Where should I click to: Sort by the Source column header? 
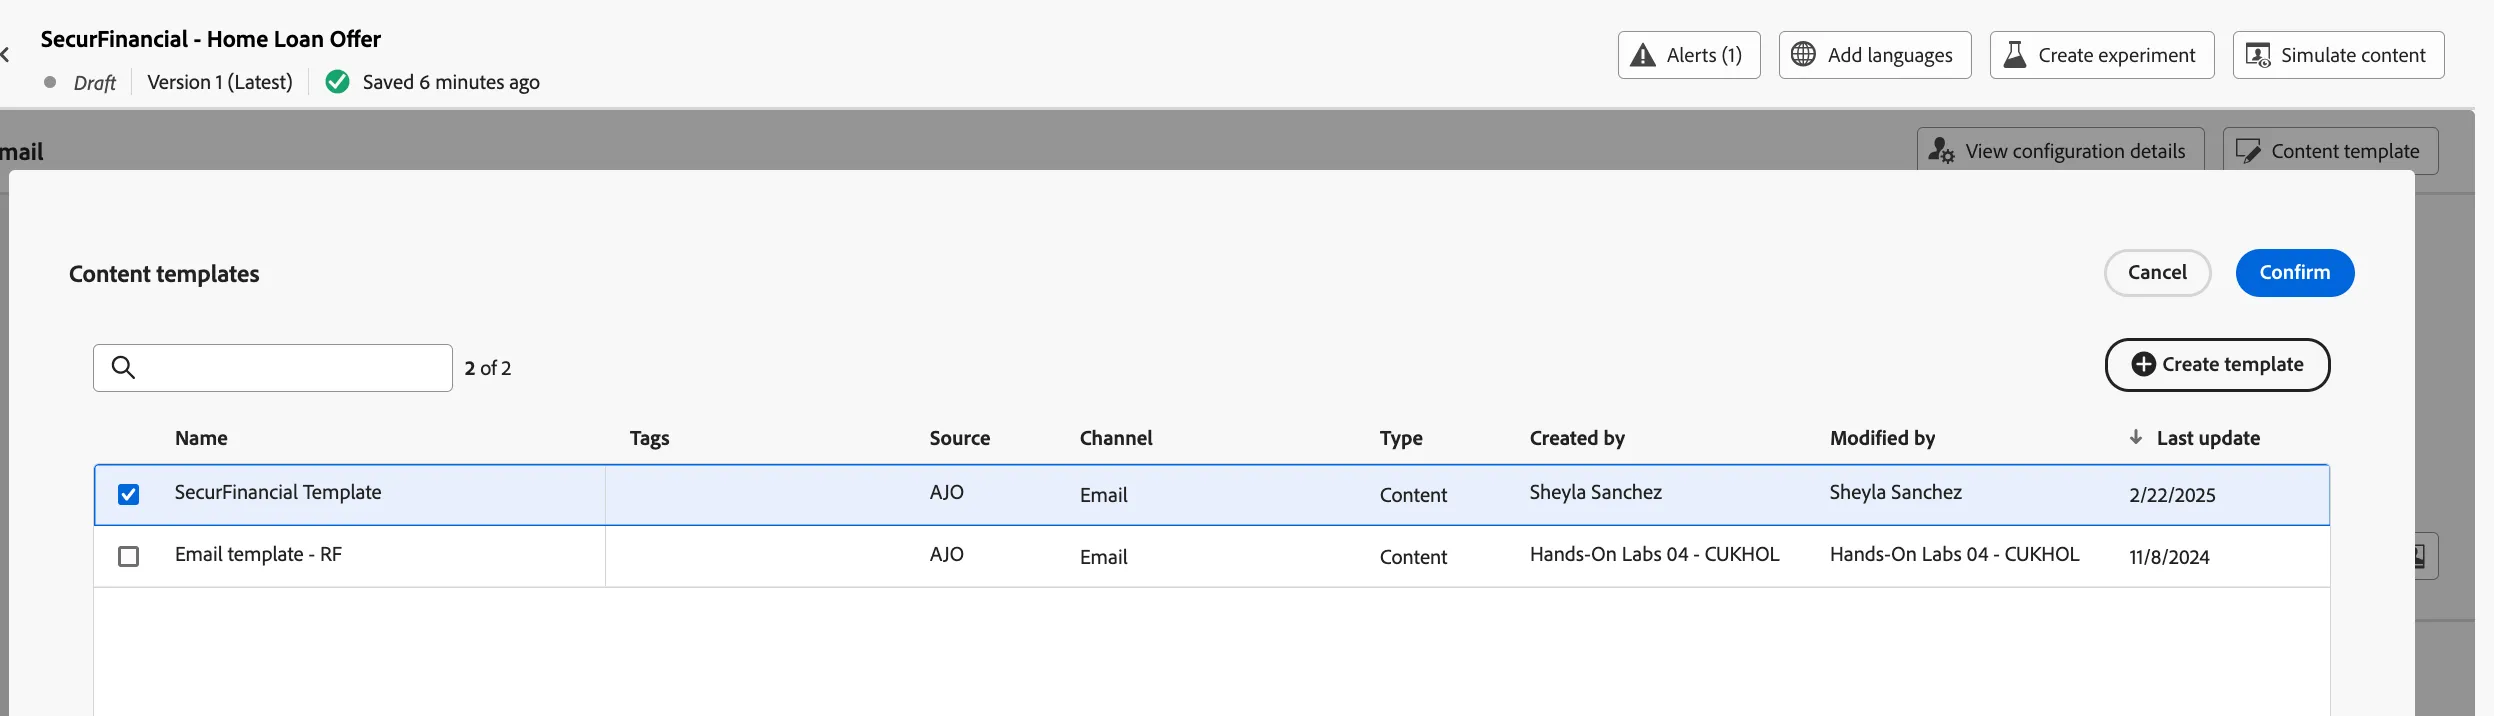click(x=960, y=438)
